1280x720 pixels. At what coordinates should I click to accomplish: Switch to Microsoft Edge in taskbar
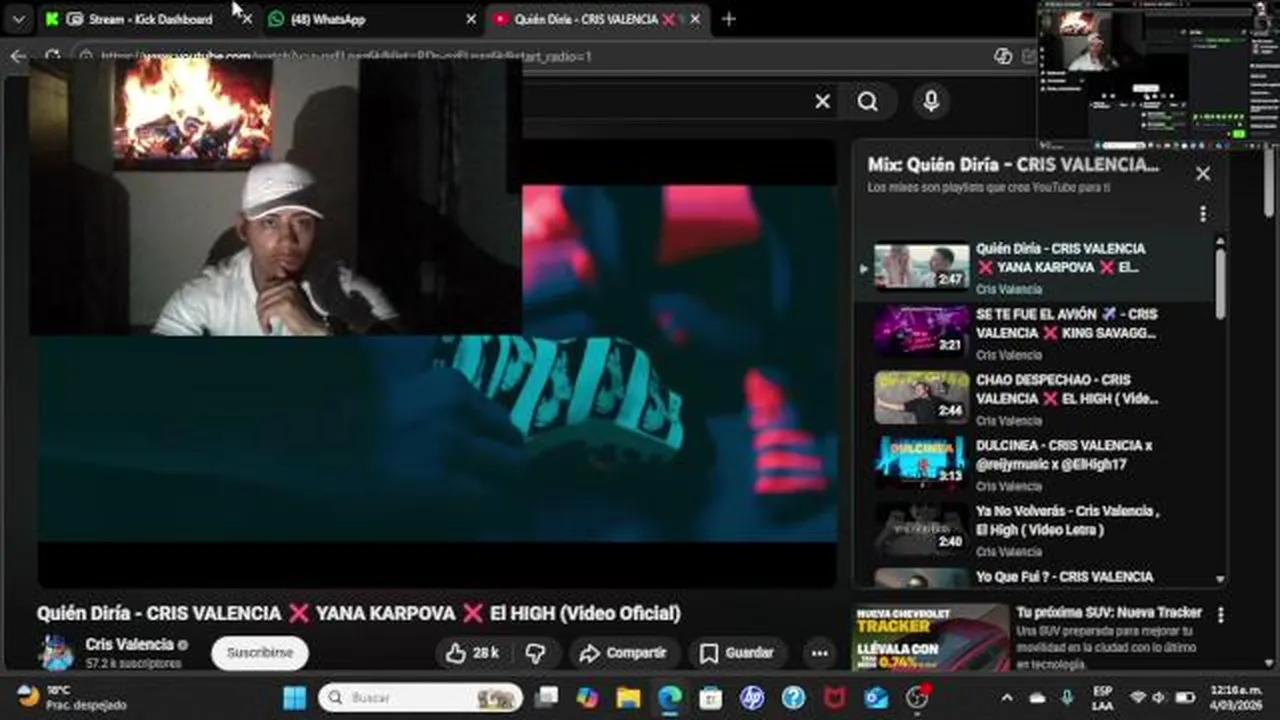(x=670, y=697)
